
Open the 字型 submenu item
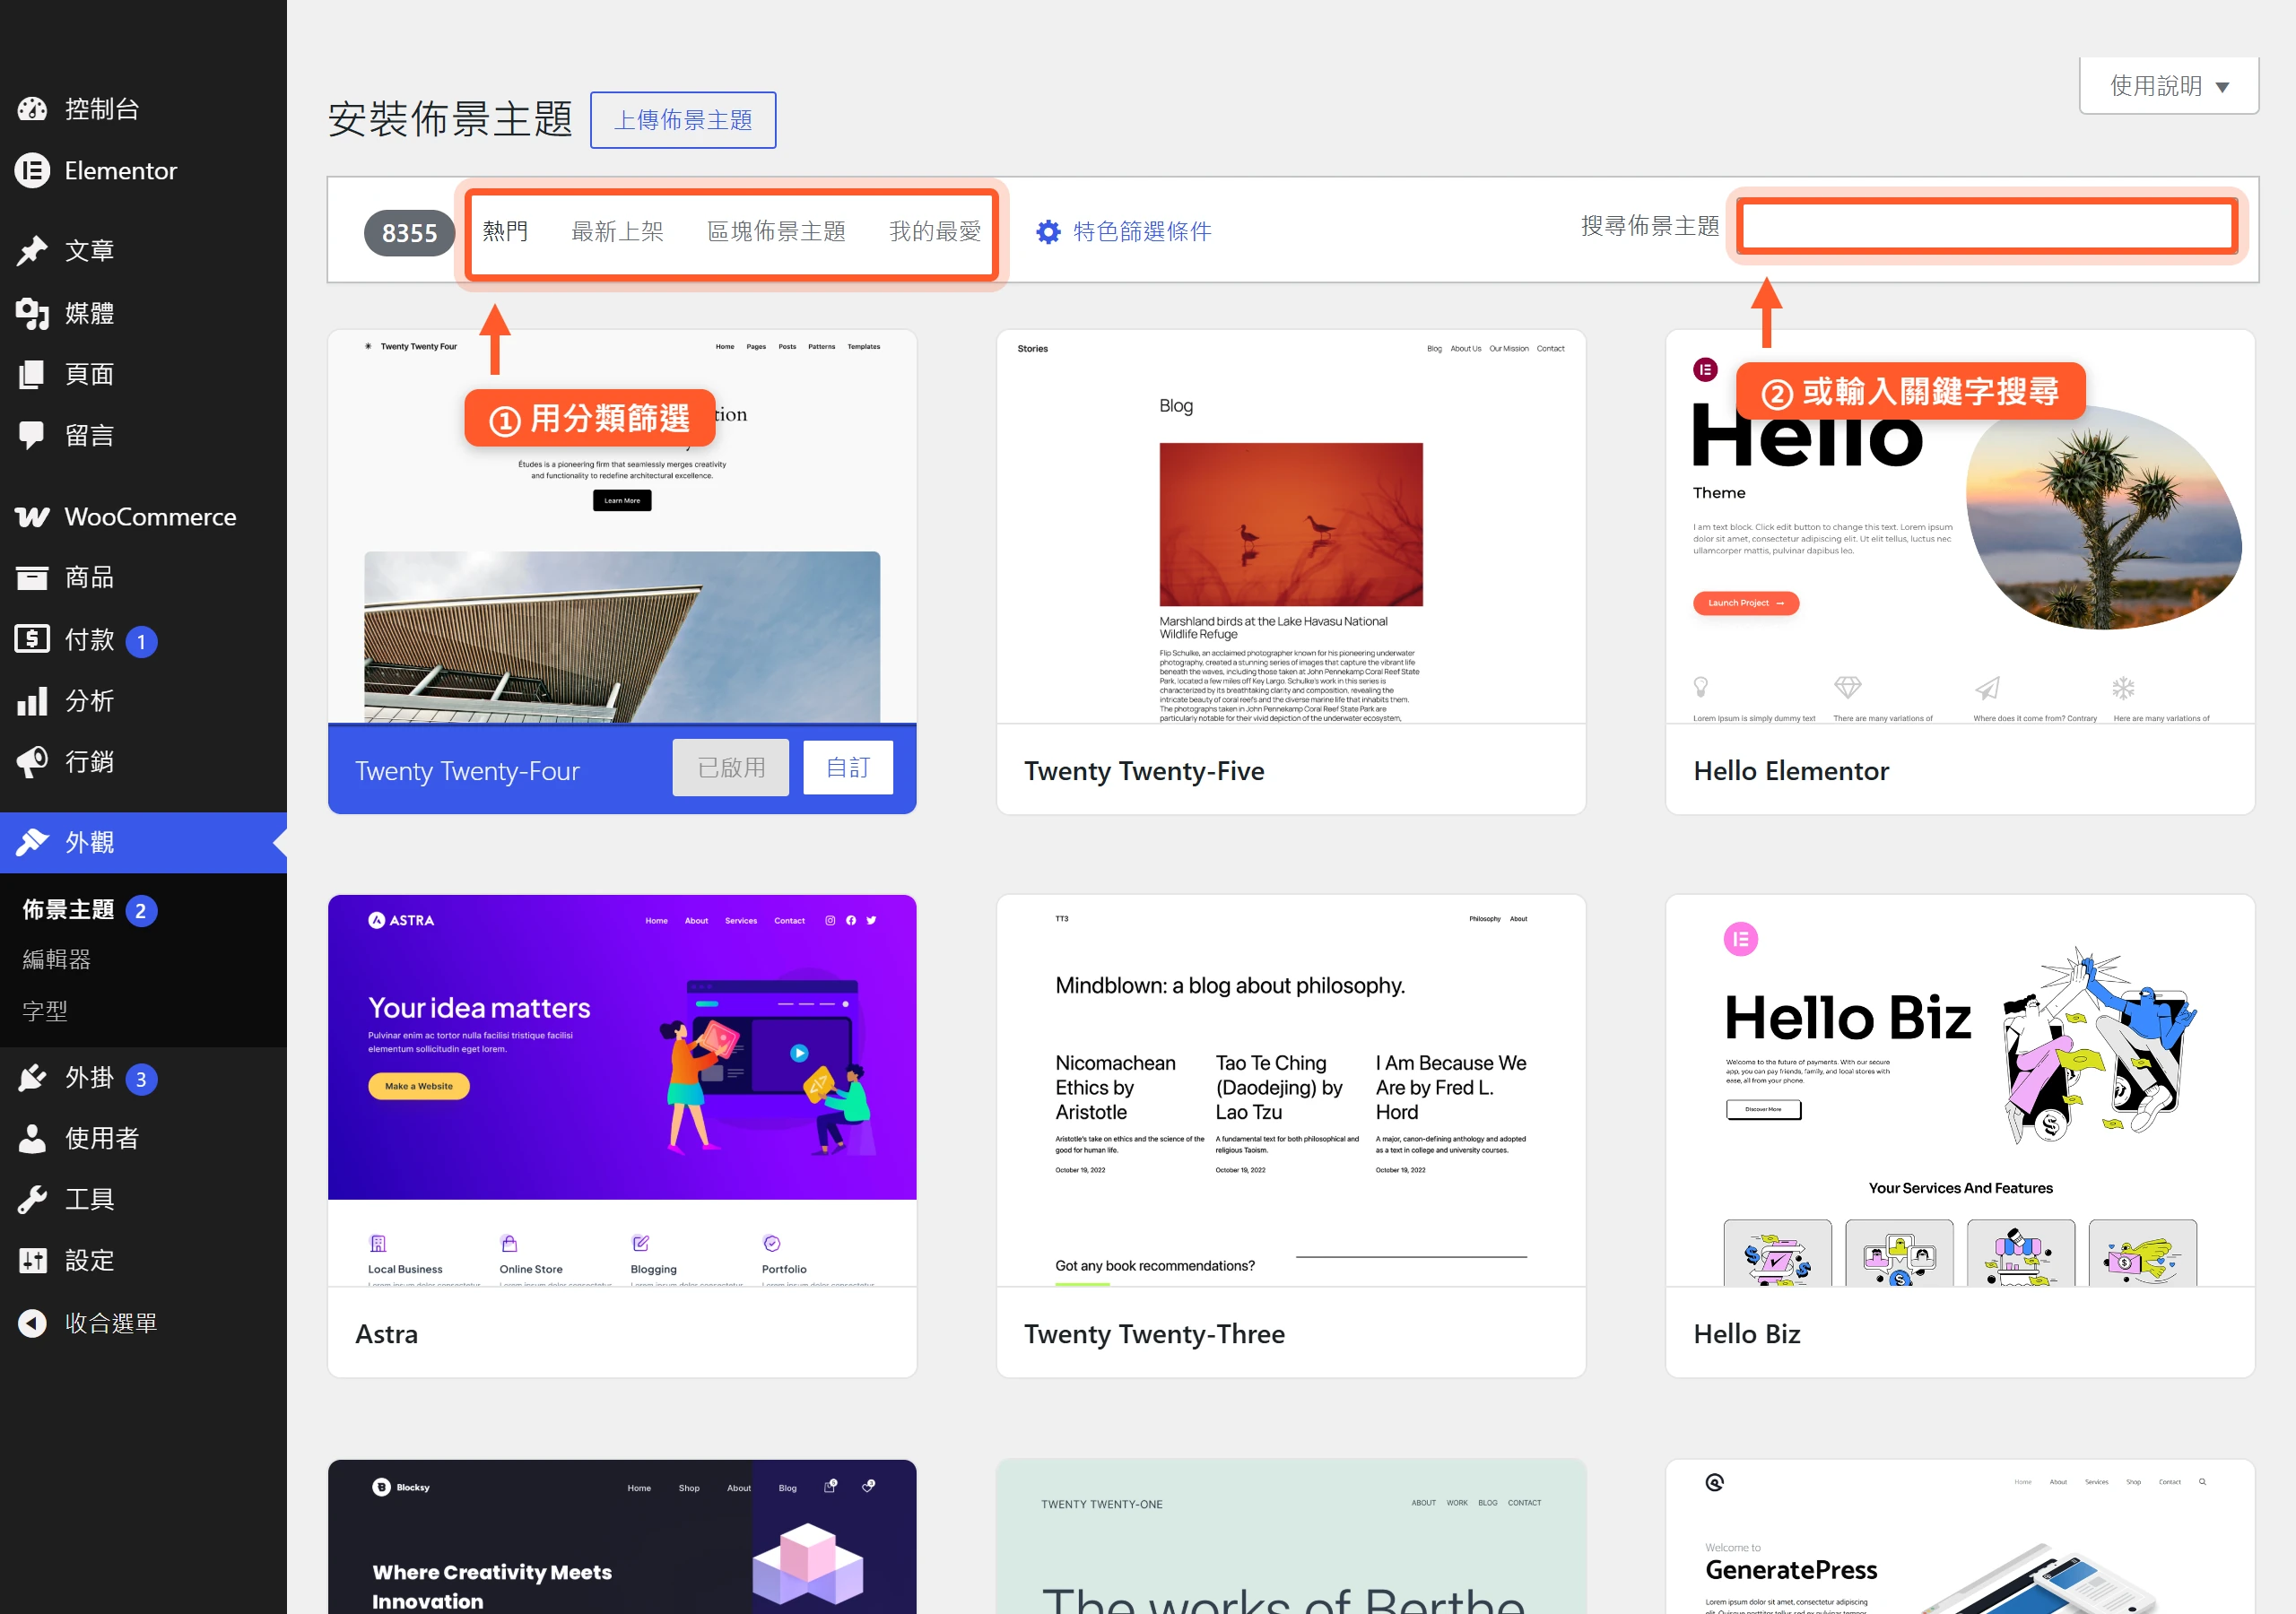(x=45, y=1011)
